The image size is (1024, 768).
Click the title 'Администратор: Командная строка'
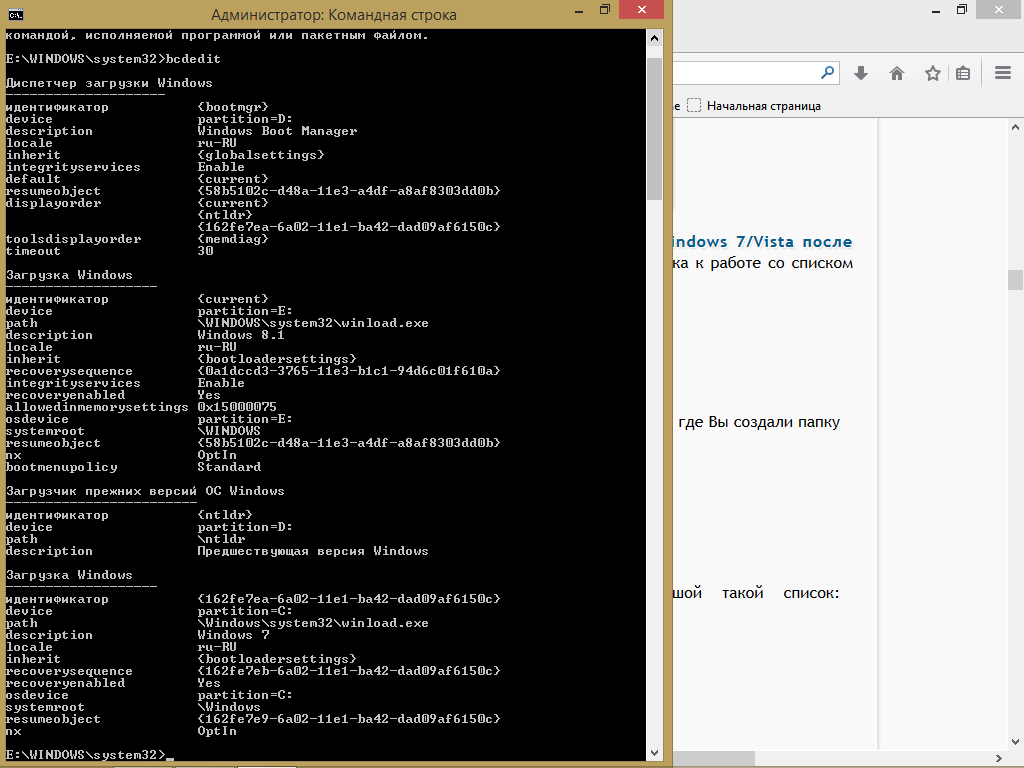pyautogui.click(x=334, y=15)
